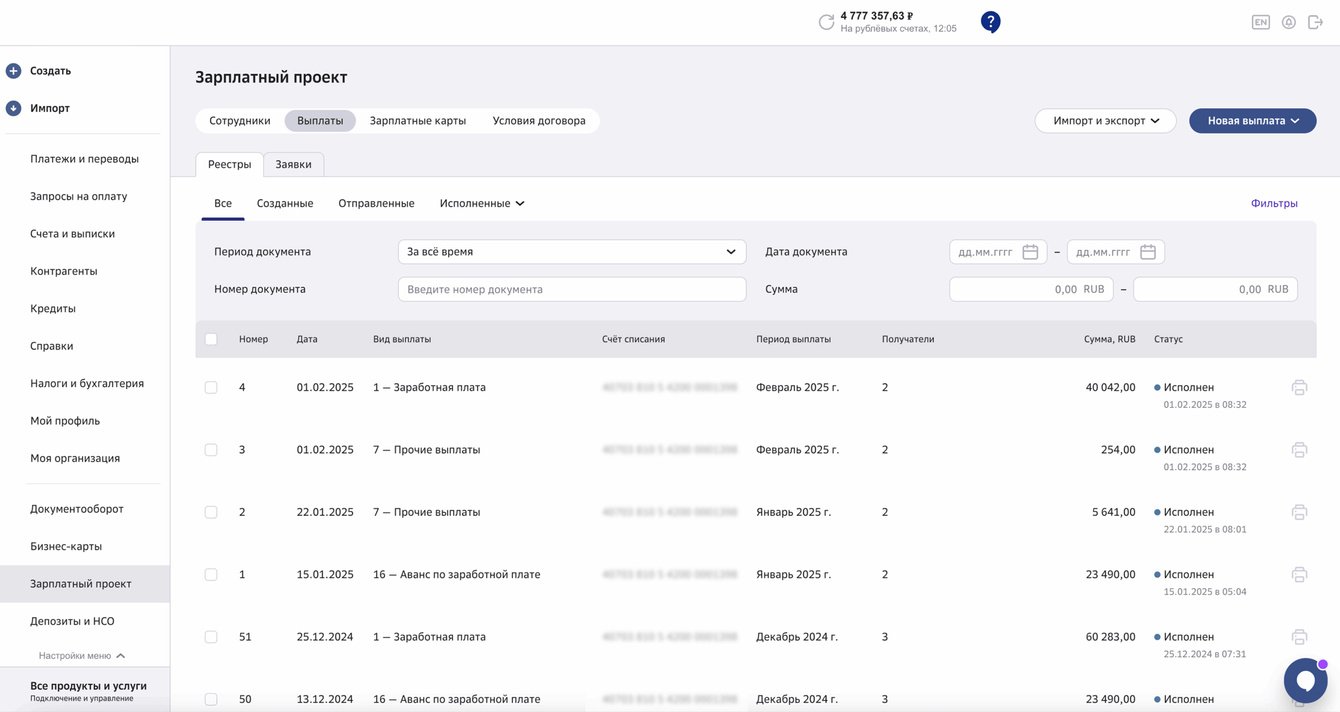This screenshot has width=1340, height=712.
Task: Focus the document number input field
Action: [x=572, y=289]
